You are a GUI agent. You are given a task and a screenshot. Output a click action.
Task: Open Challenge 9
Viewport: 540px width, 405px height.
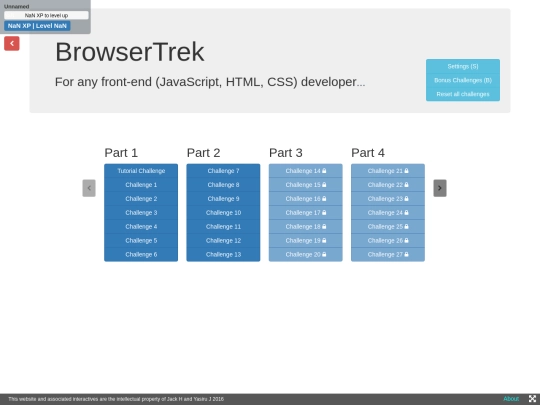click(223, 199)
